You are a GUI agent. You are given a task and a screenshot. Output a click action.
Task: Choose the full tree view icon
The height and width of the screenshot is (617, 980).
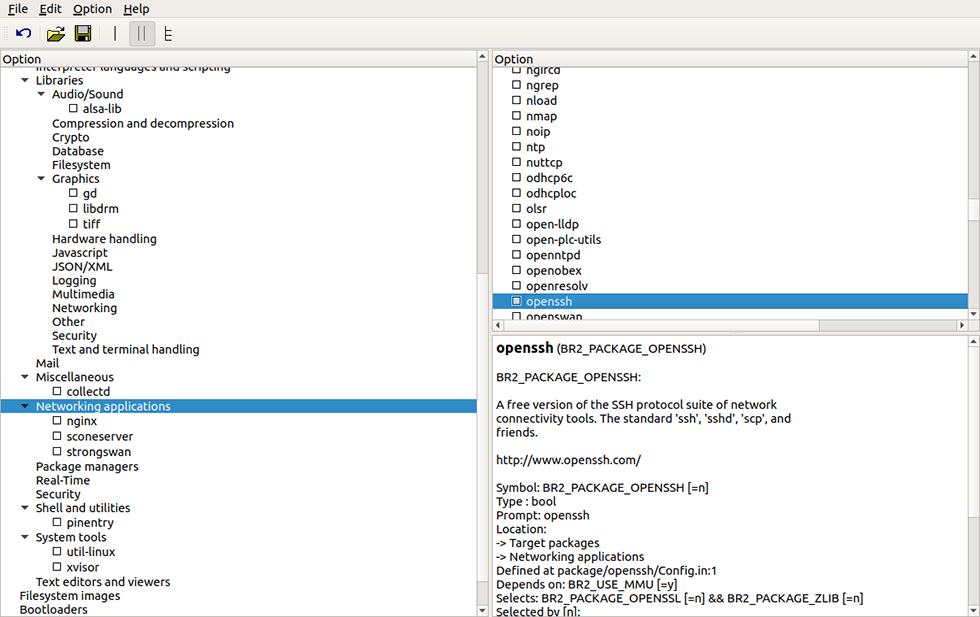point(168,34)
